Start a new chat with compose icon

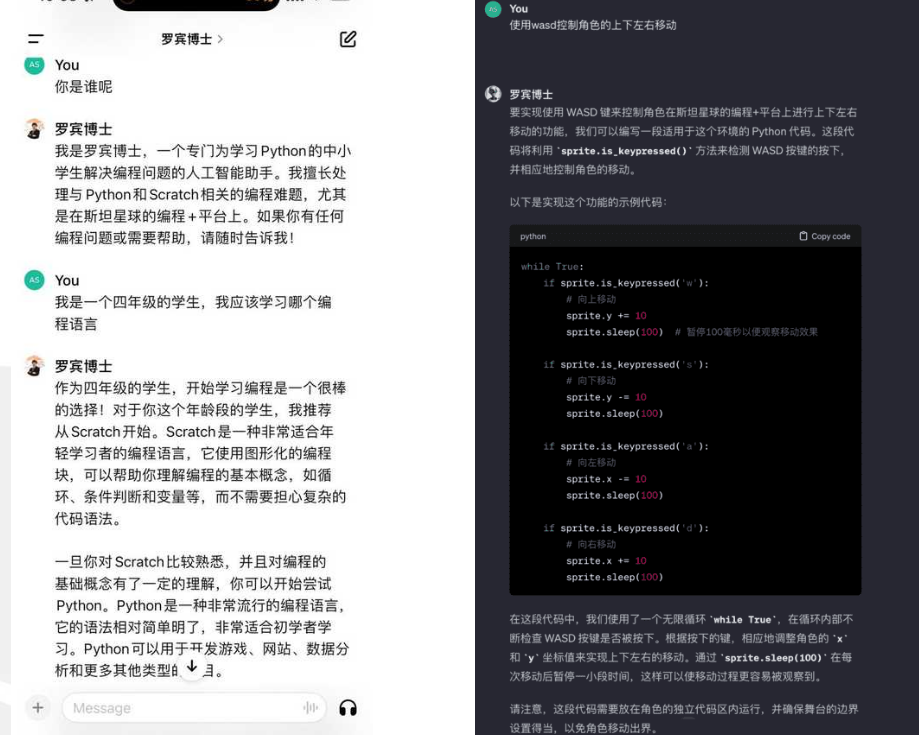click(x=348, y=39)
